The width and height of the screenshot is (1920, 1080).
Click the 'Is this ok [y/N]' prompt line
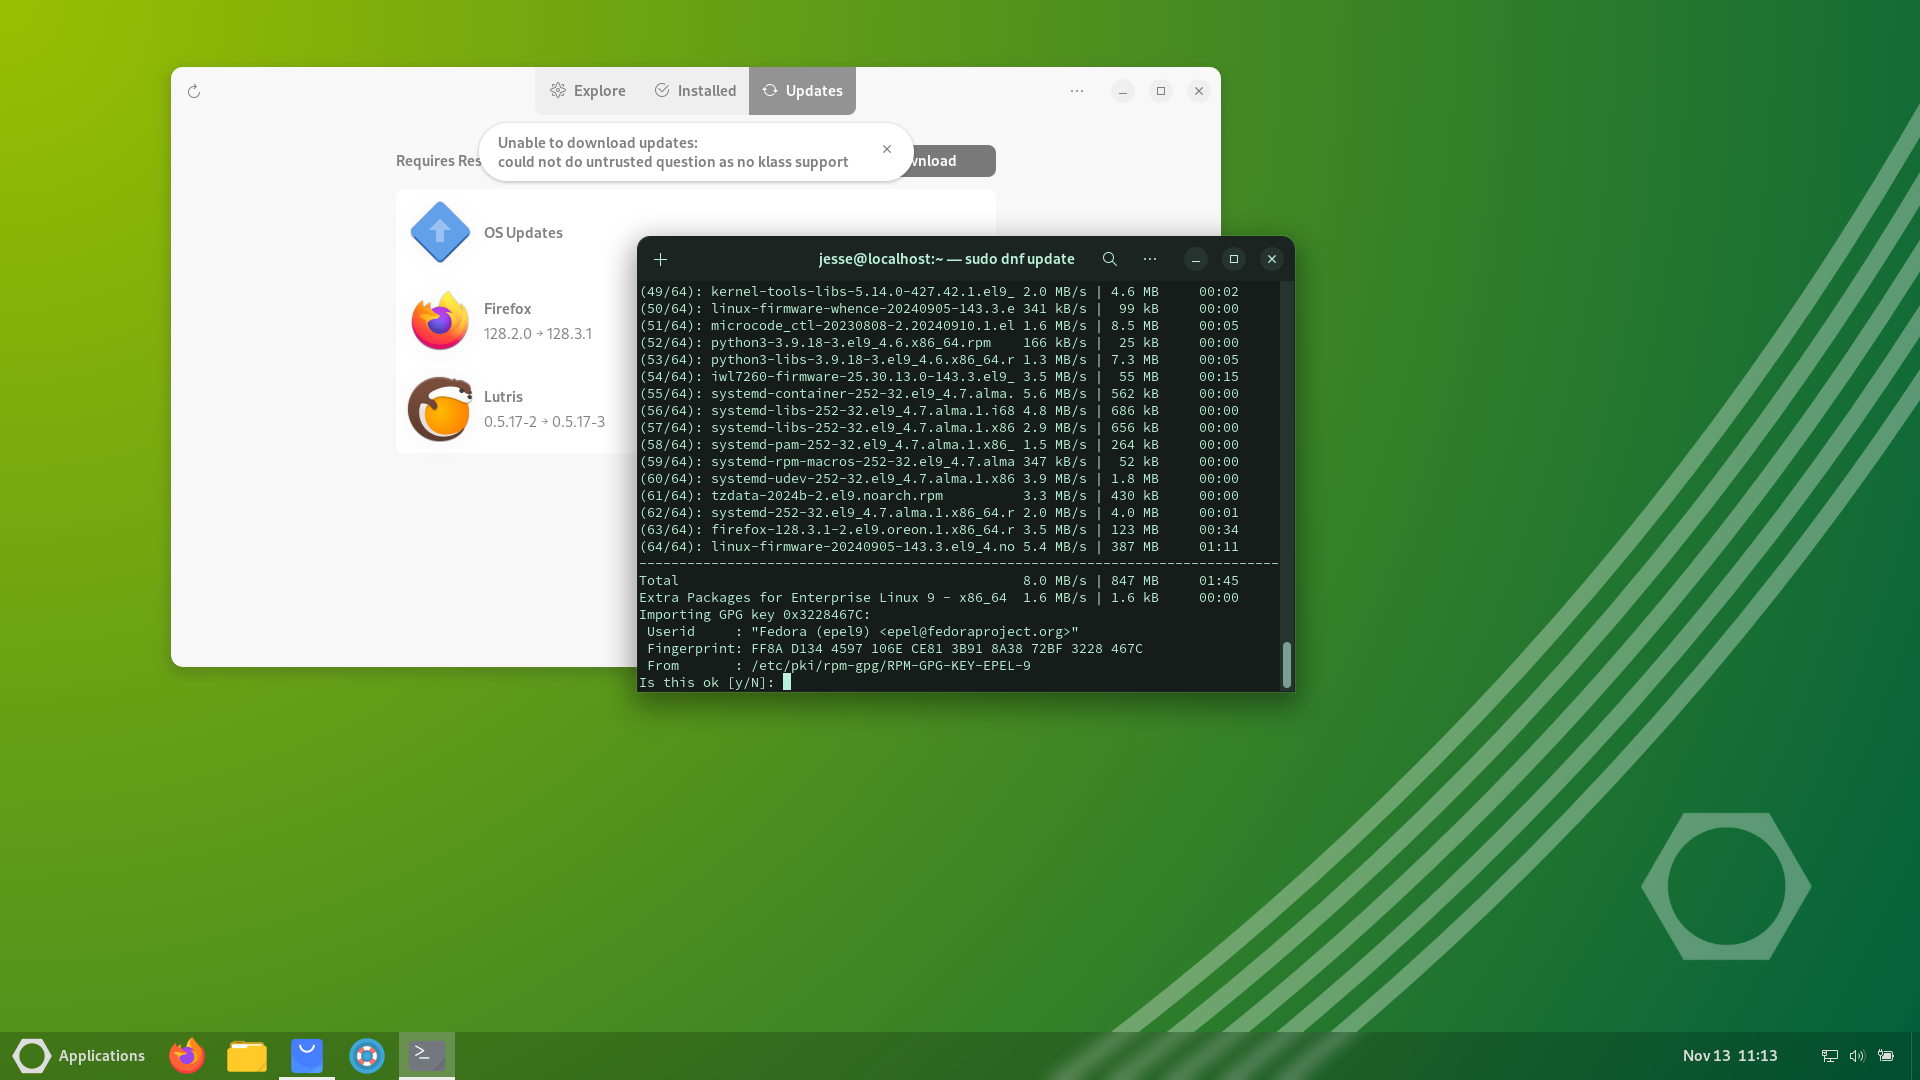[x=707, y=683]
